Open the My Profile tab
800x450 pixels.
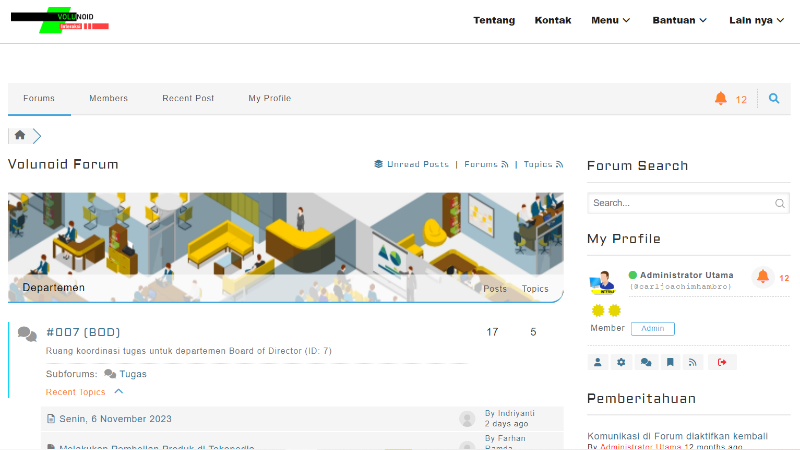click(x=269, y=99)
